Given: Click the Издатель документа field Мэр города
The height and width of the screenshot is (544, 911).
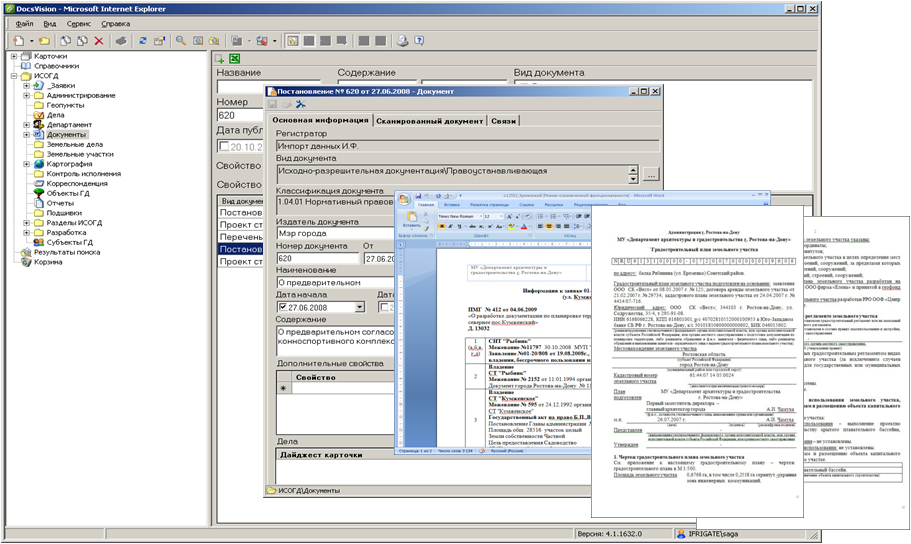Looking at the screenshot, I should click(336, 234).
